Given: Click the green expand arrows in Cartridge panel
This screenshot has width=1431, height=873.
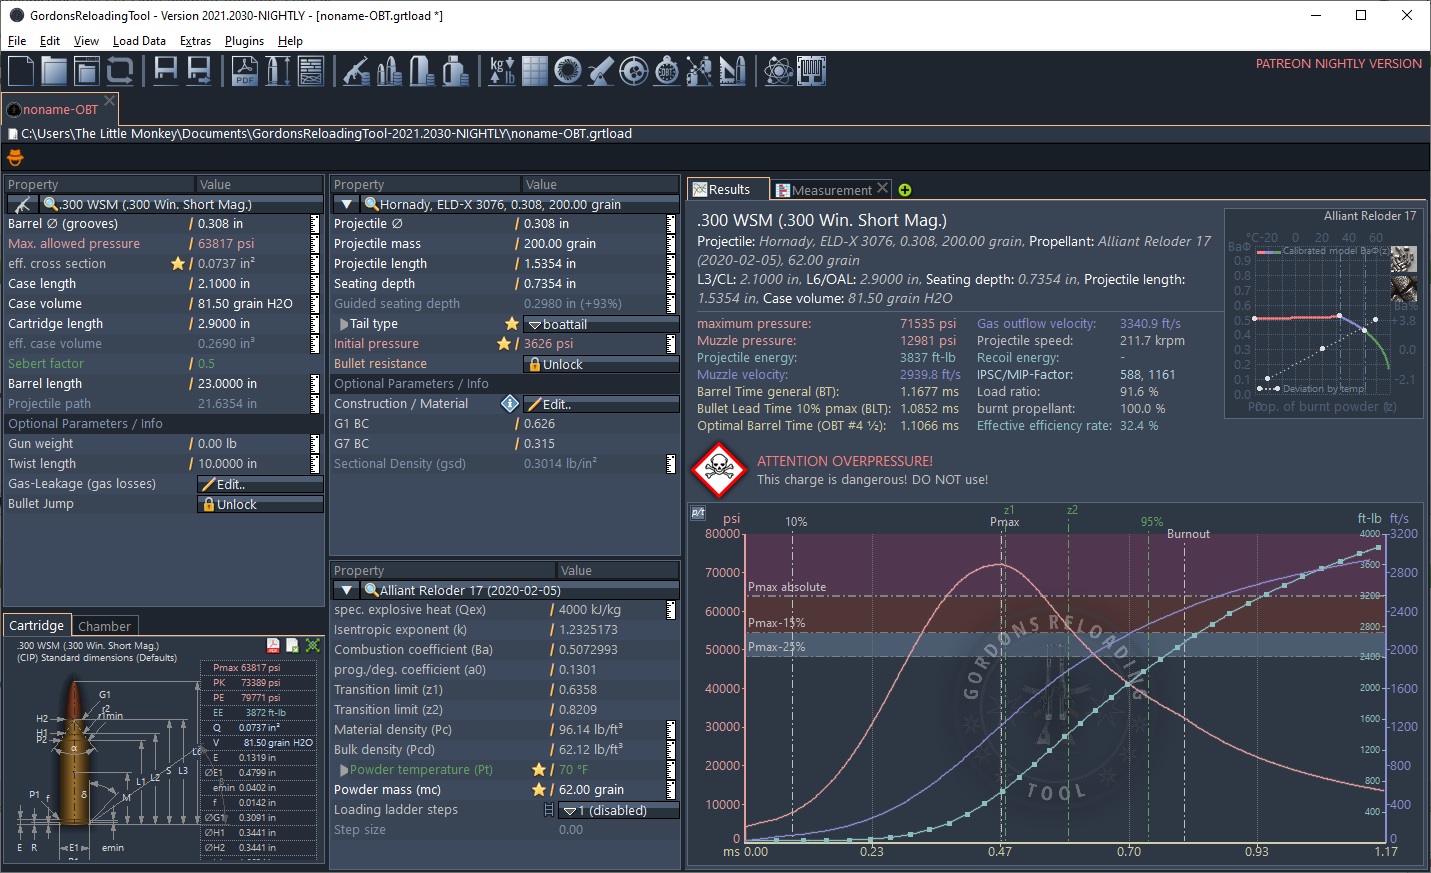Looking at the screenshot, I should click(313, 646).
